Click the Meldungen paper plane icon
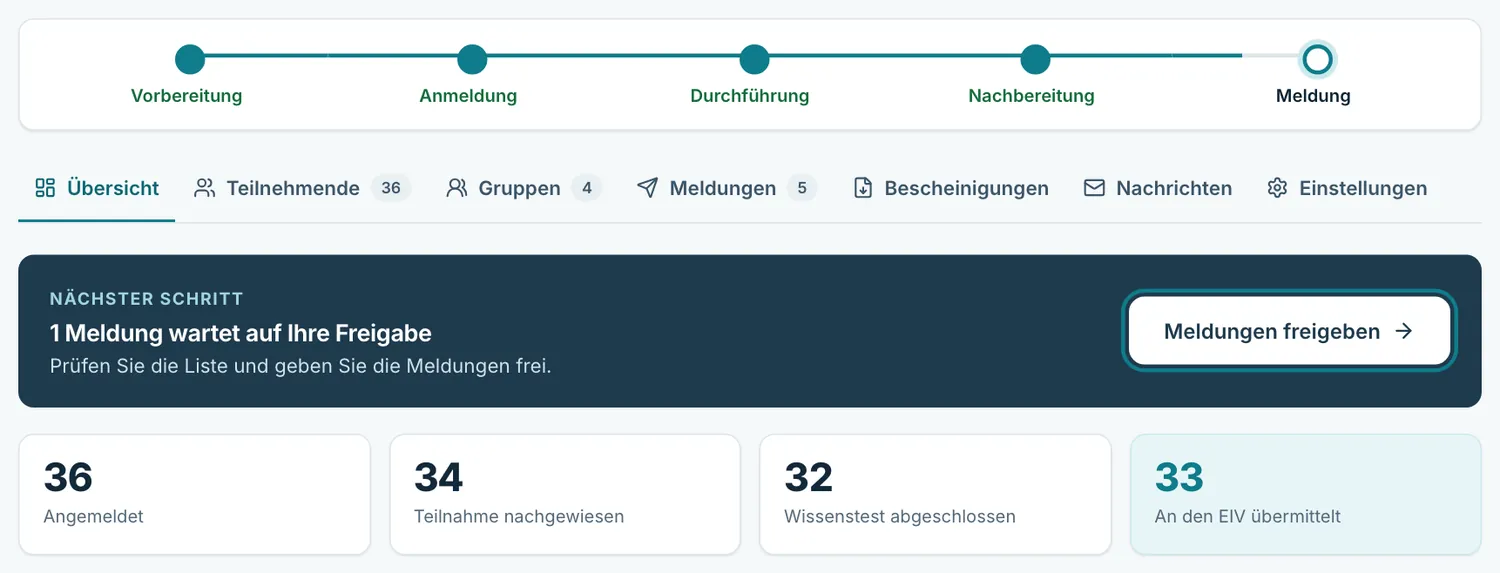 tap(648, 188)
